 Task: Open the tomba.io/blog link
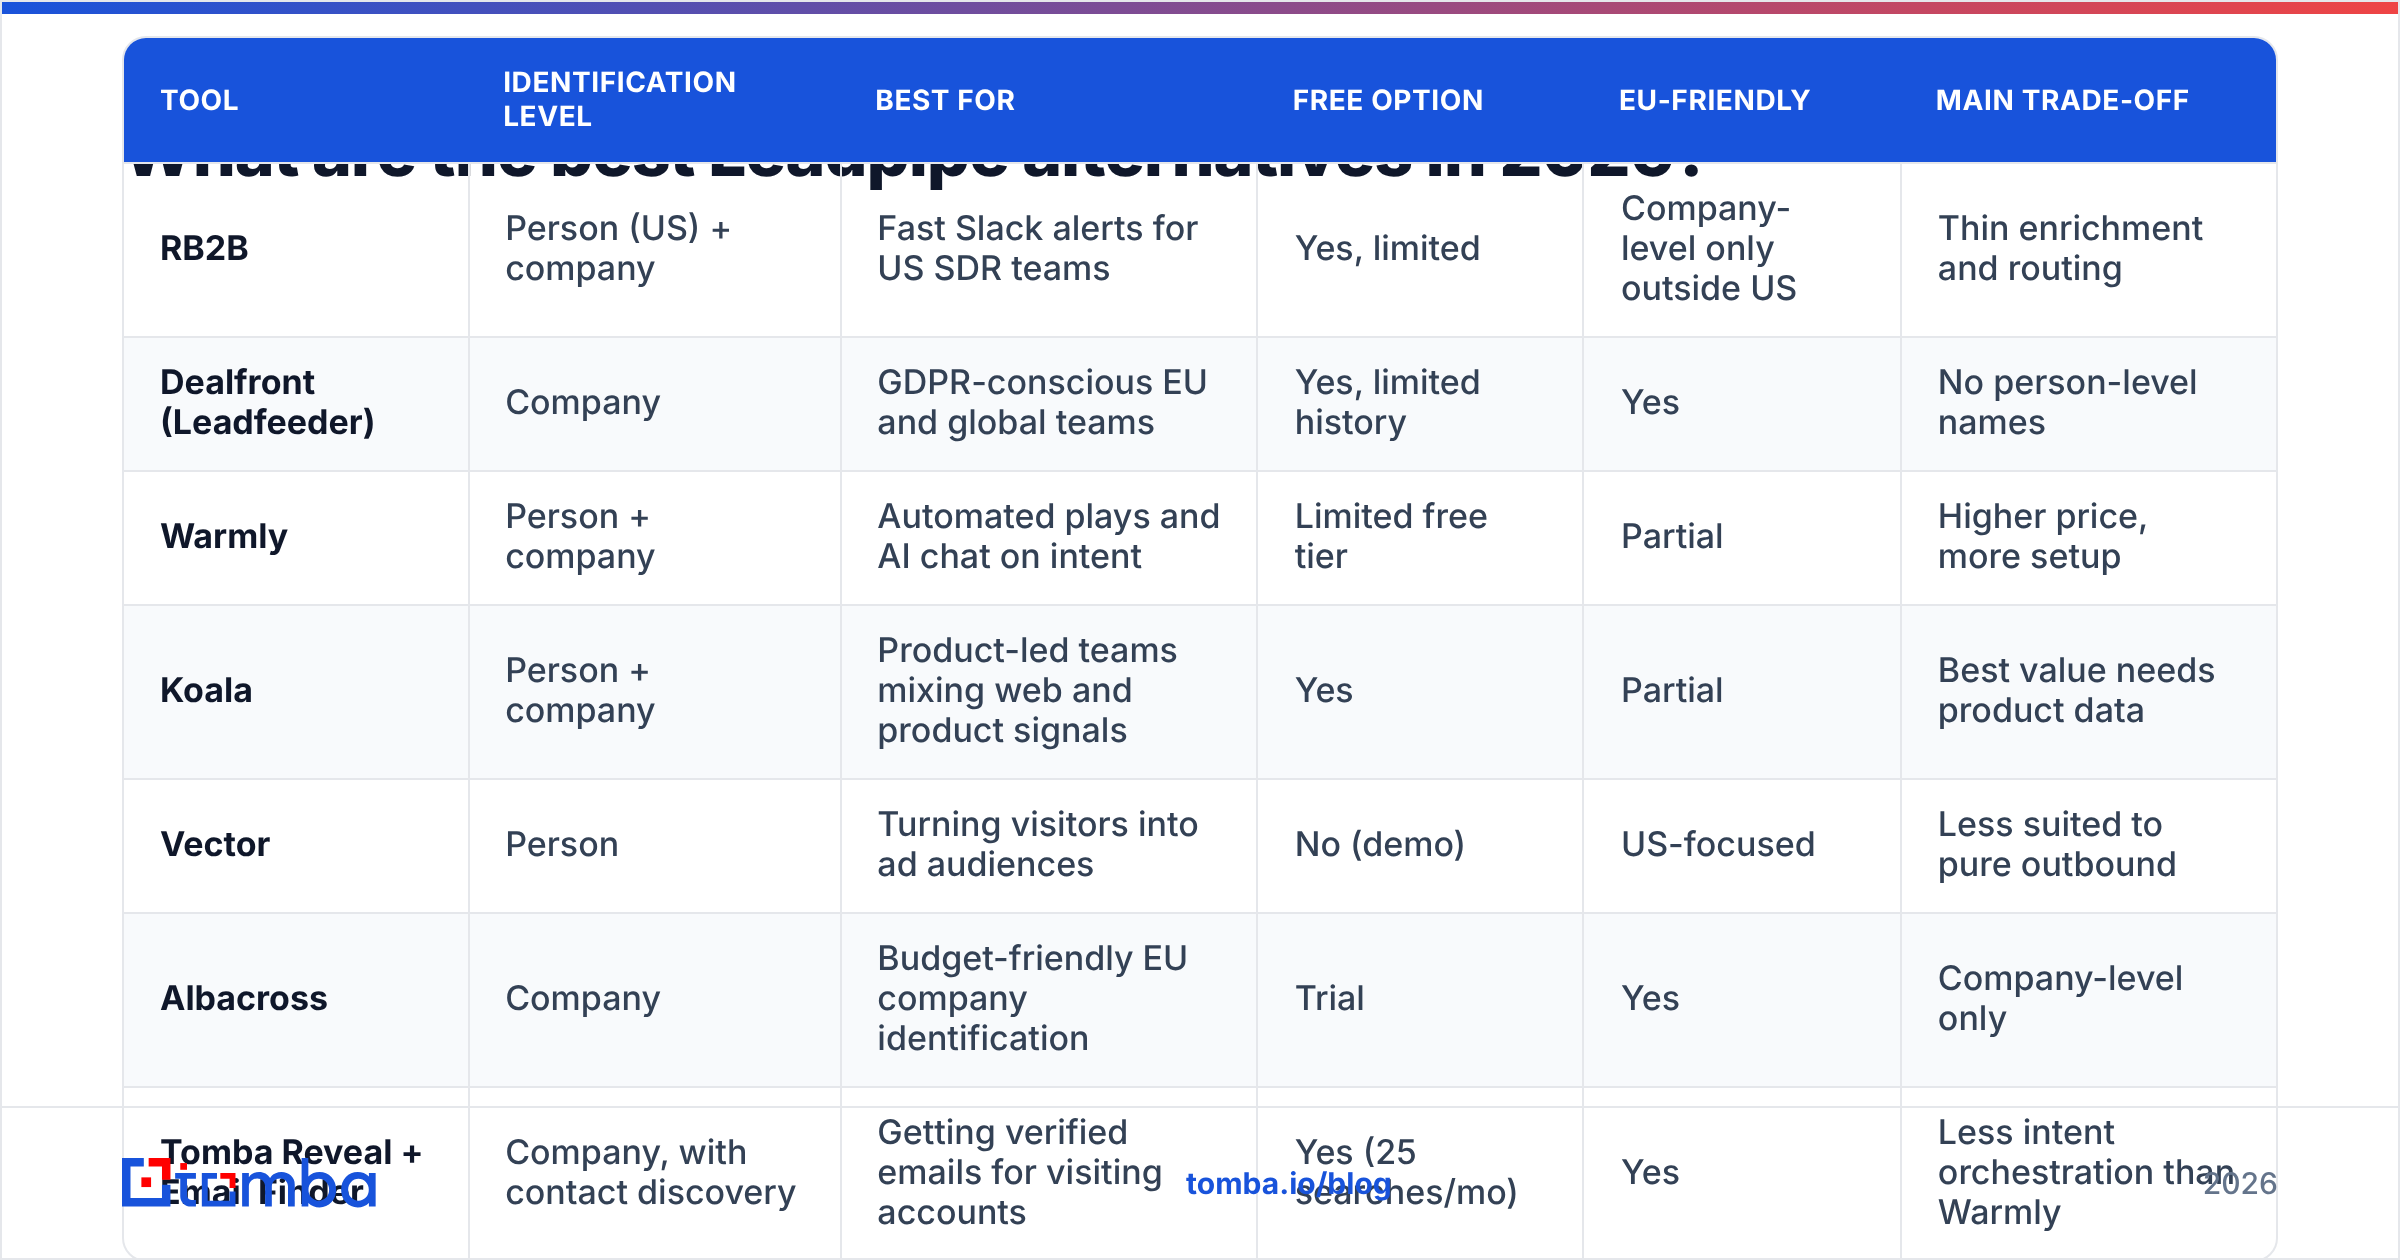pos(1288,1184)
